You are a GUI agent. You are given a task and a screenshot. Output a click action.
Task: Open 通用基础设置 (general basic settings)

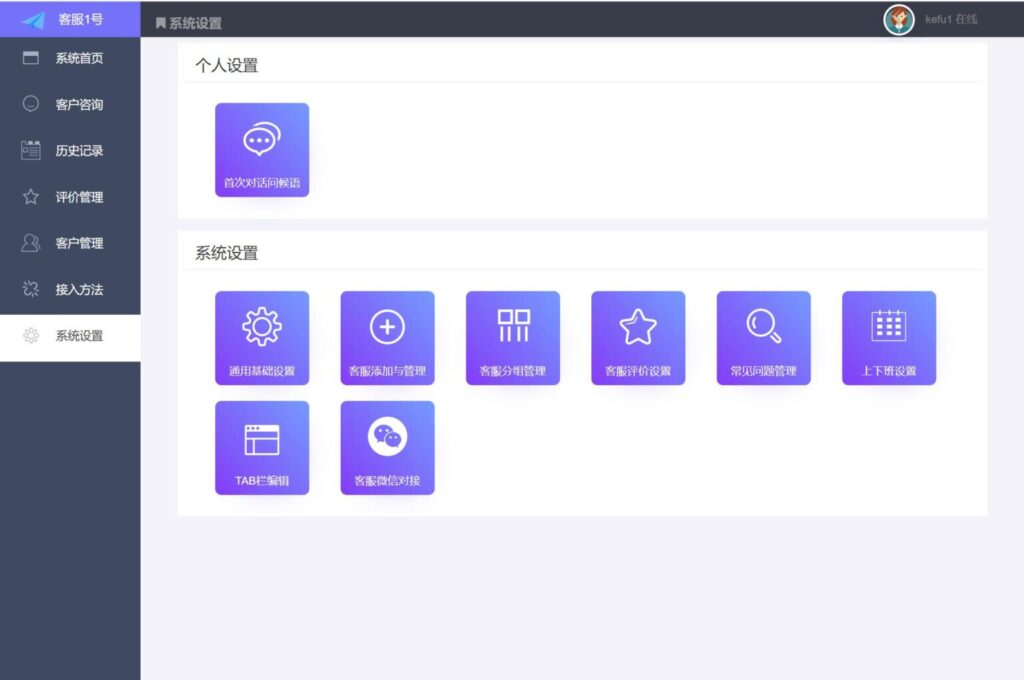[x=262, y=337]
